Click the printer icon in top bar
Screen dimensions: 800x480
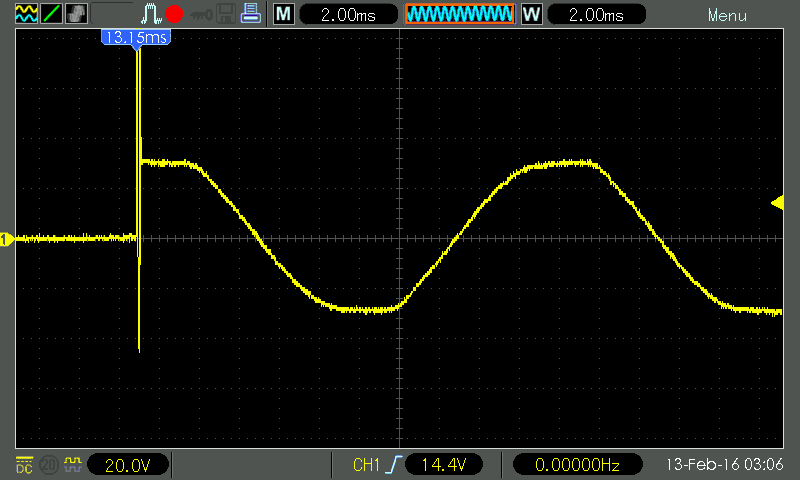[x=251, y=13]
